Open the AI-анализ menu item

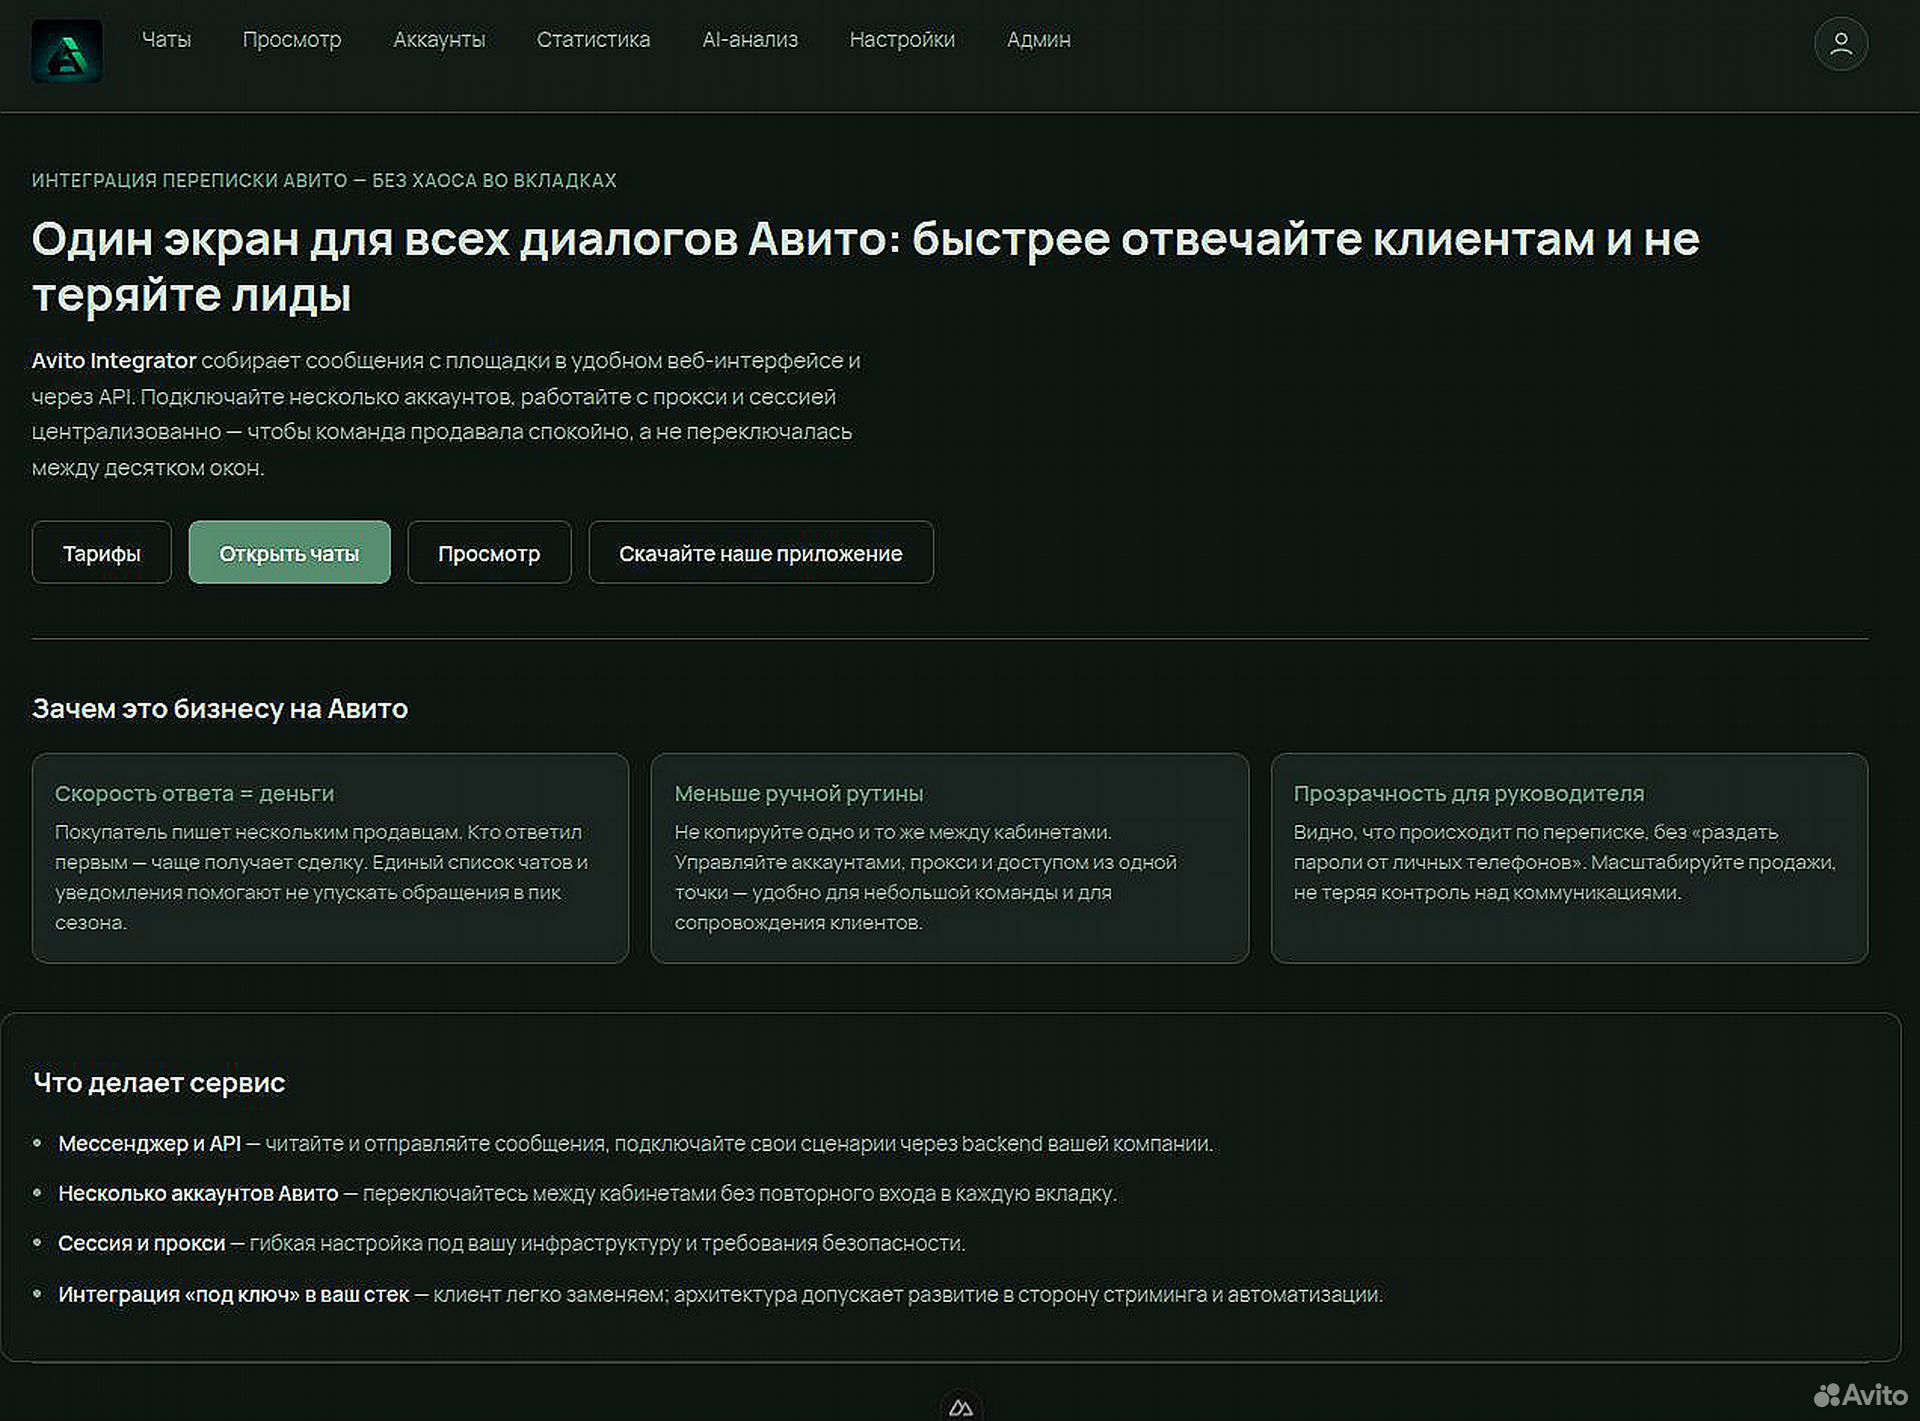coord(750,40)
